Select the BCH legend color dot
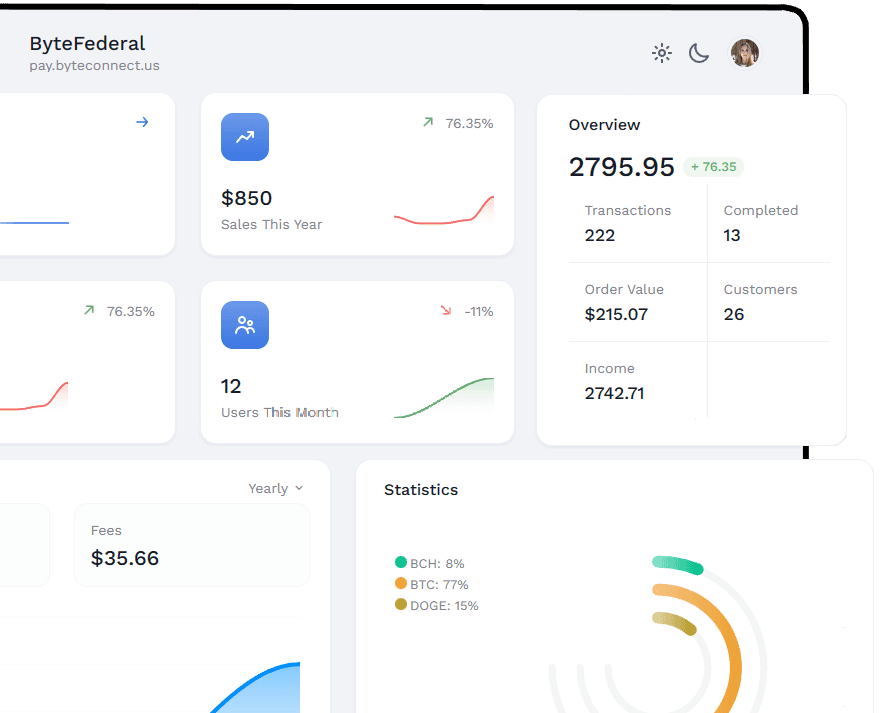 click(401, 562)
